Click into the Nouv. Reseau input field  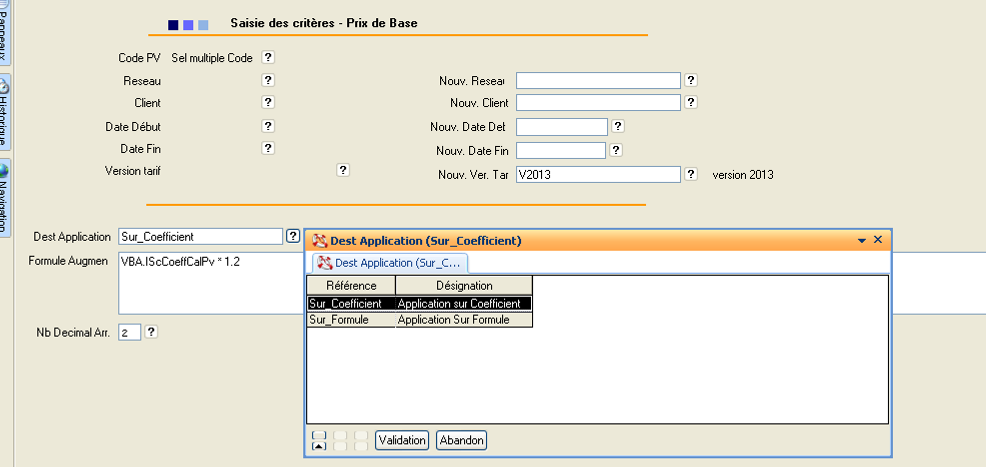point(598,80)
